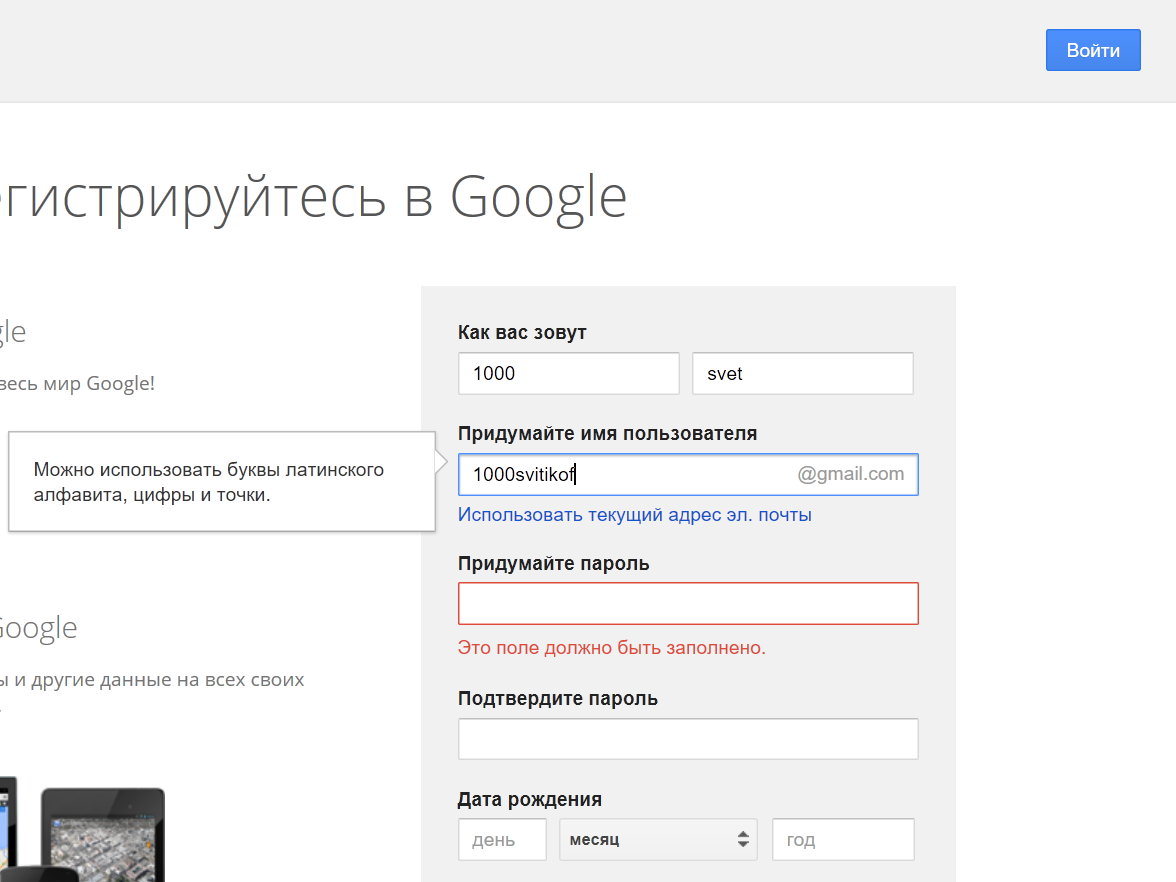Click the 'Это поле должно быть заполнено.' error text
Screen dimensions: 1176x882
point(611,648)
